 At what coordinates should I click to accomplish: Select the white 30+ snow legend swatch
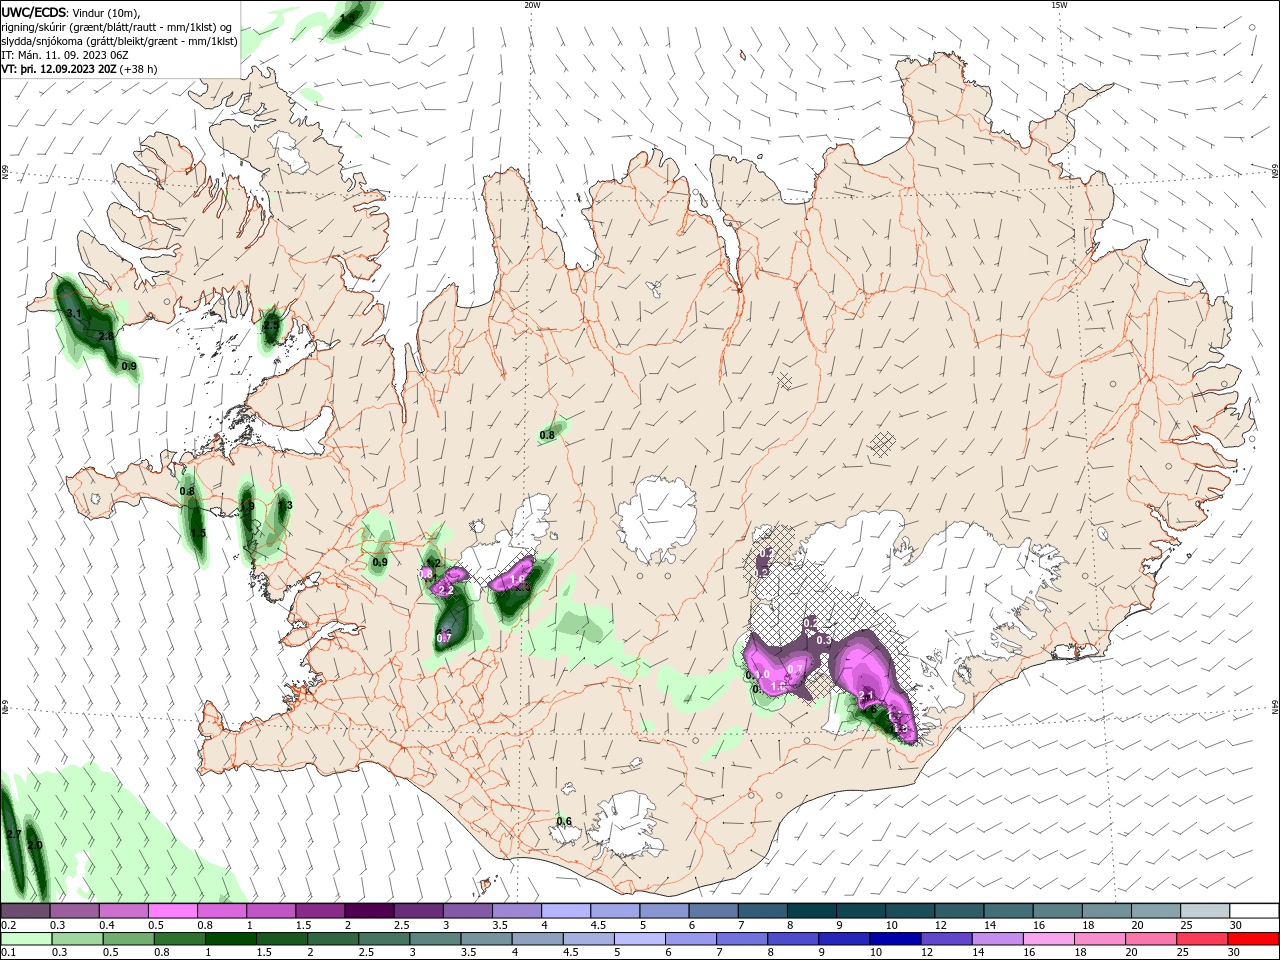[x=1255, y=911]
